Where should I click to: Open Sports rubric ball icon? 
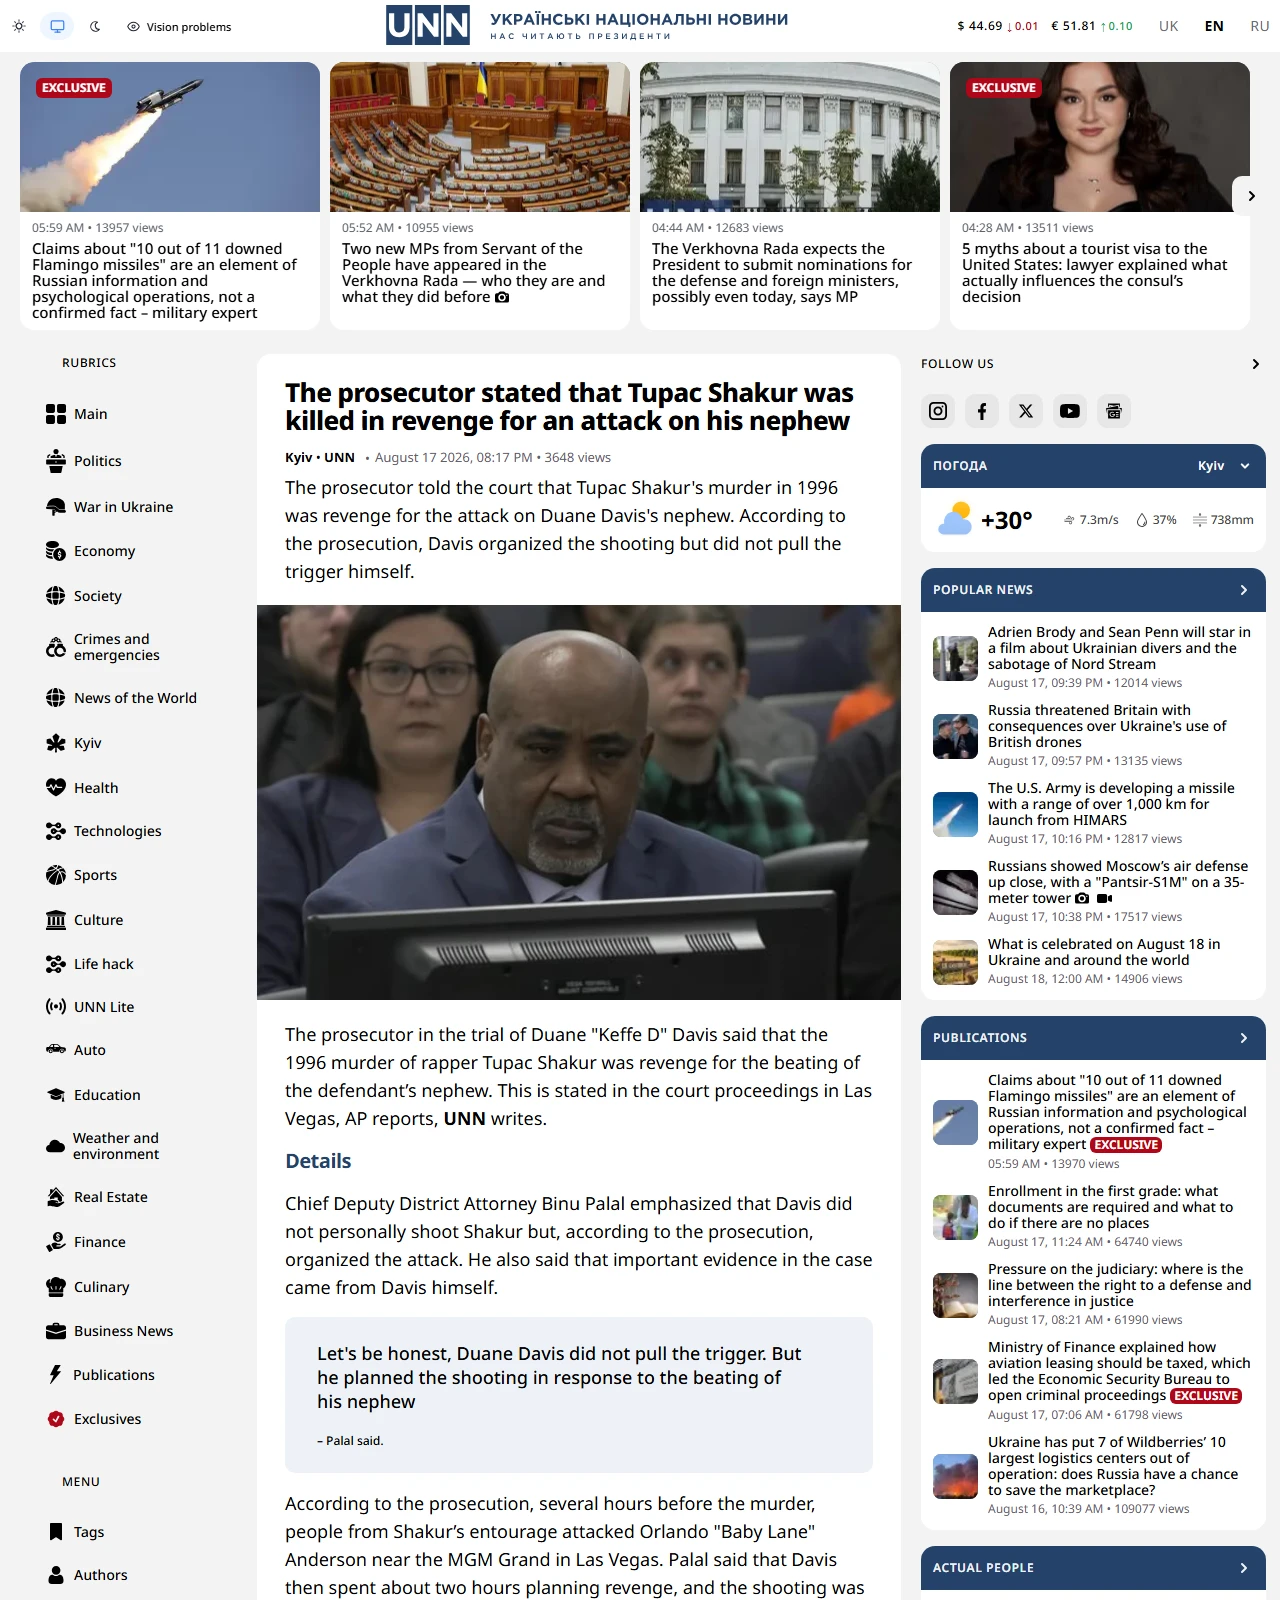click(x=56, y=875)
